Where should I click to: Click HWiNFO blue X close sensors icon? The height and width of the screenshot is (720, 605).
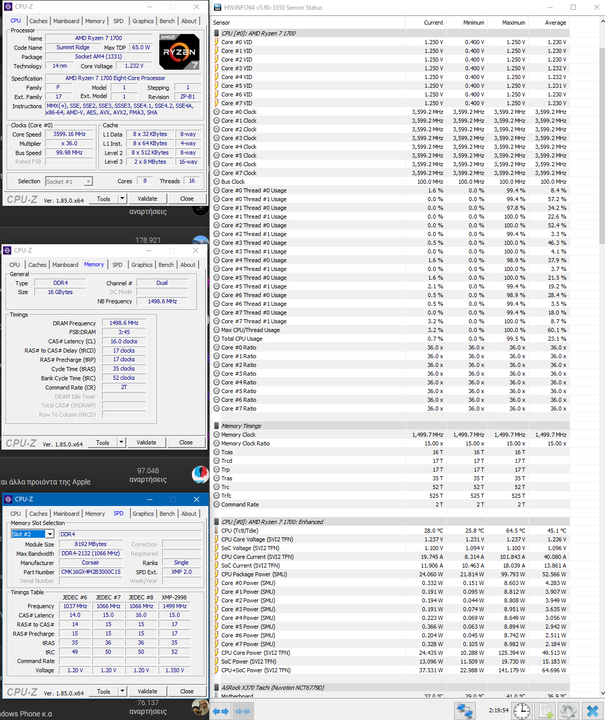pyautogui.click(x=592, y=711)
